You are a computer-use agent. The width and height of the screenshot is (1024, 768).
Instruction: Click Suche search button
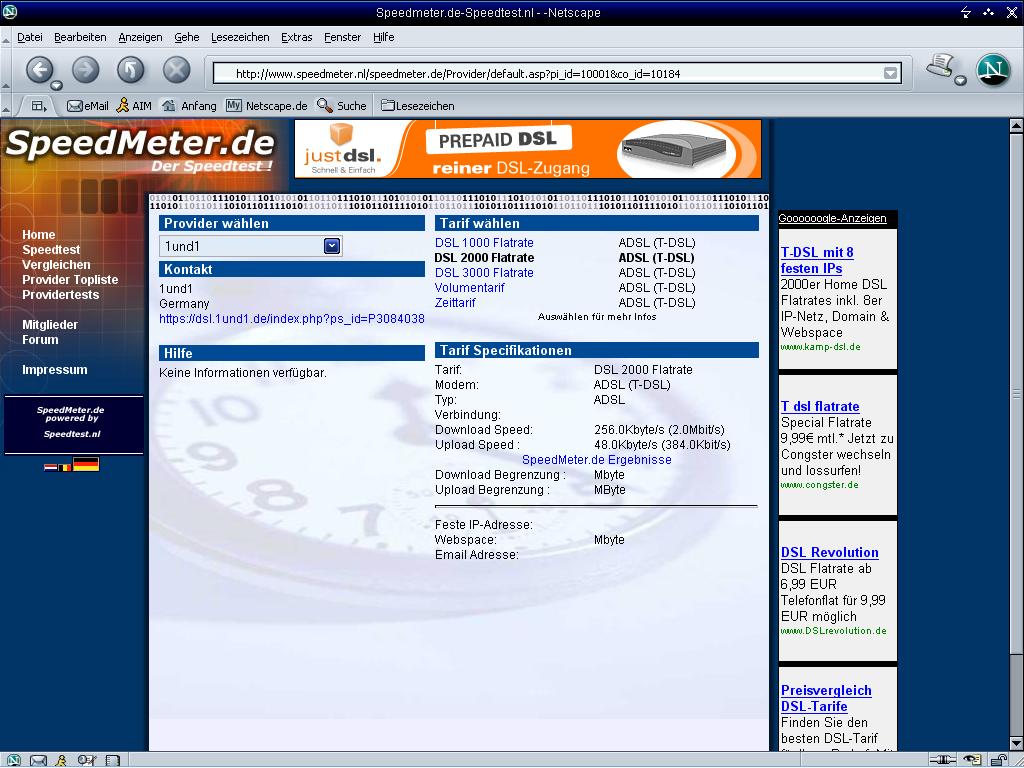[342, 106]
